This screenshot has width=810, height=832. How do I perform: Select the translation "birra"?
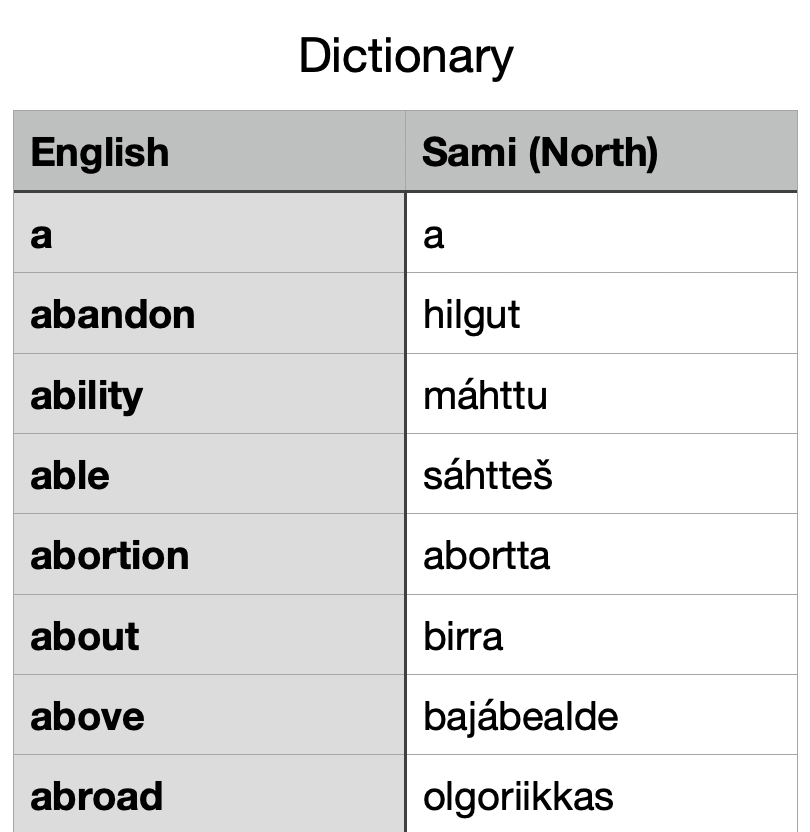pyautogui.click(x=463, y=637)
